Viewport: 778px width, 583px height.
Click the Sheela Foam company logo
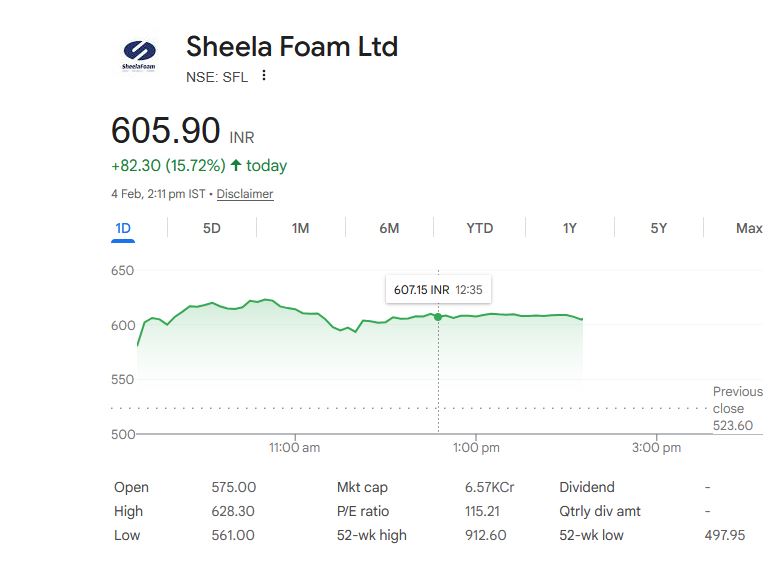point(138,54)
